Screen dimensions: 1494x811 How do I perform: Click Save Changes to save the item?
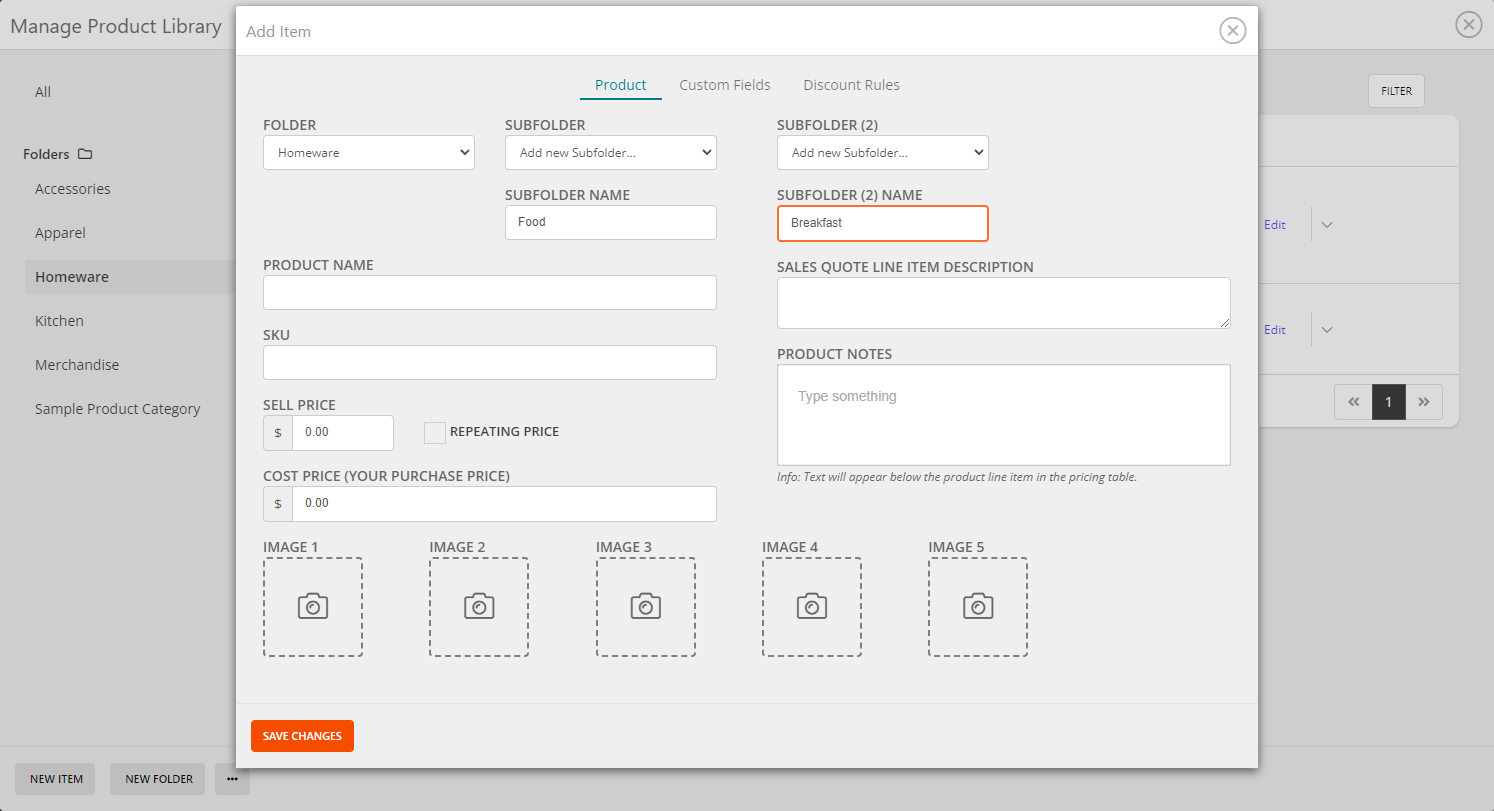click(x=302, y=735)
